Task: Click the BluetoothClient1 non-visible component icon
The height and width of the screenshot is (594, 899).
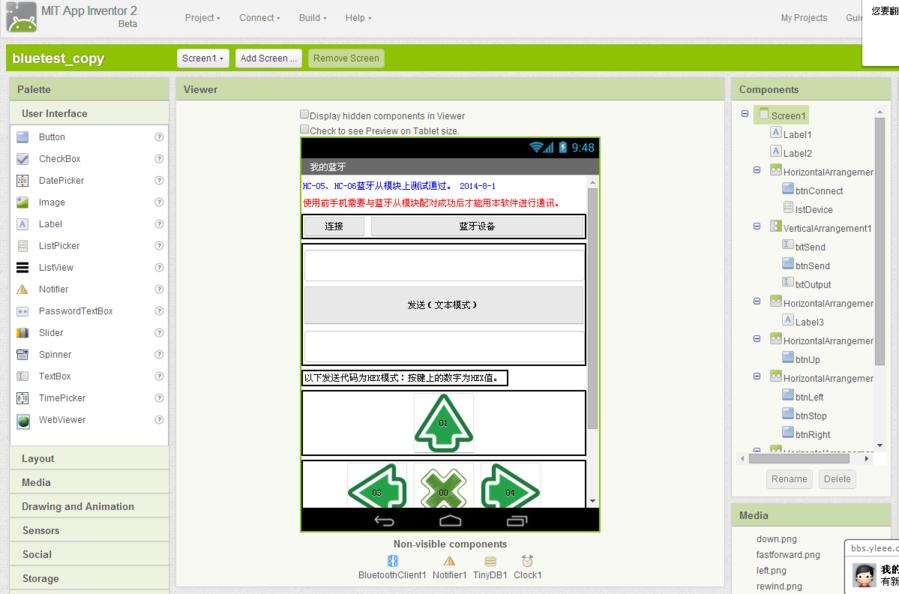Action: [392, 562]
